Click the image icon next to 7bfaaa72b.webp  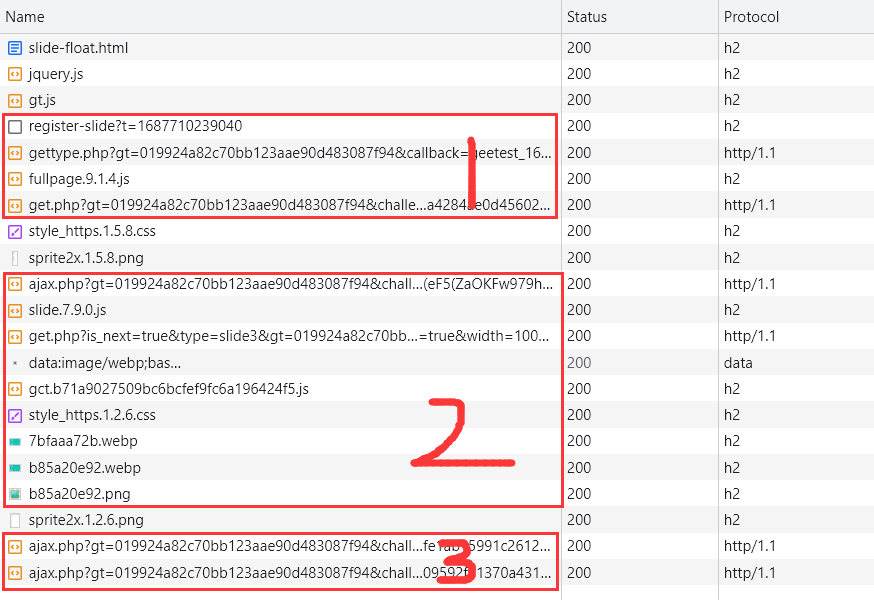15,441
